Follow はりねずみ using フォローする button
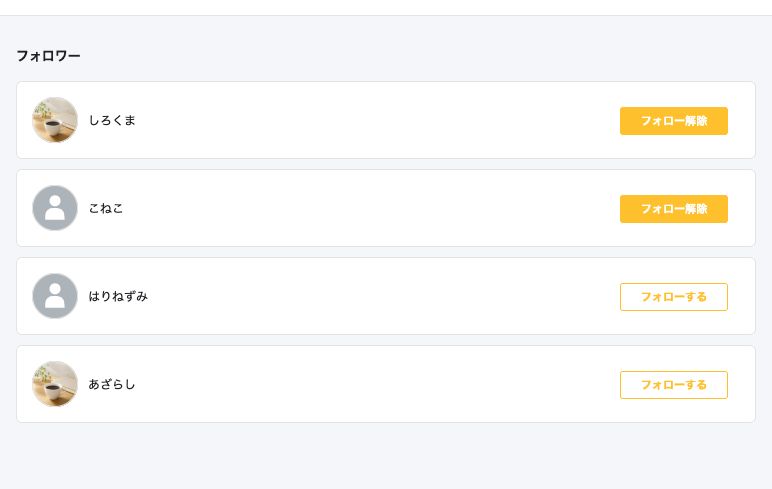 click(x=674, y=297)
